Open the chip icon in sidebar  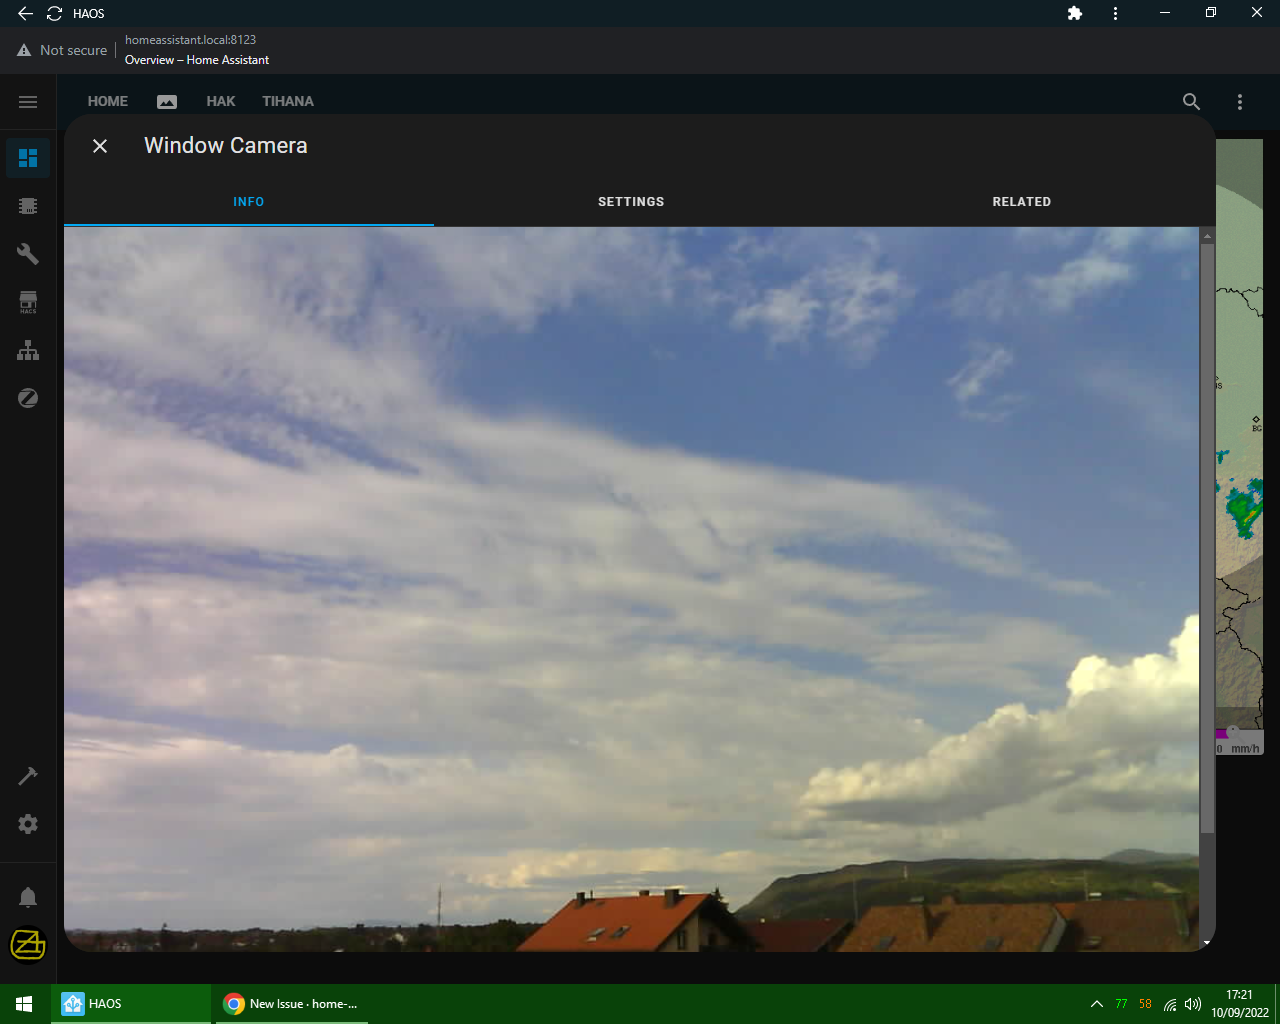28,206
